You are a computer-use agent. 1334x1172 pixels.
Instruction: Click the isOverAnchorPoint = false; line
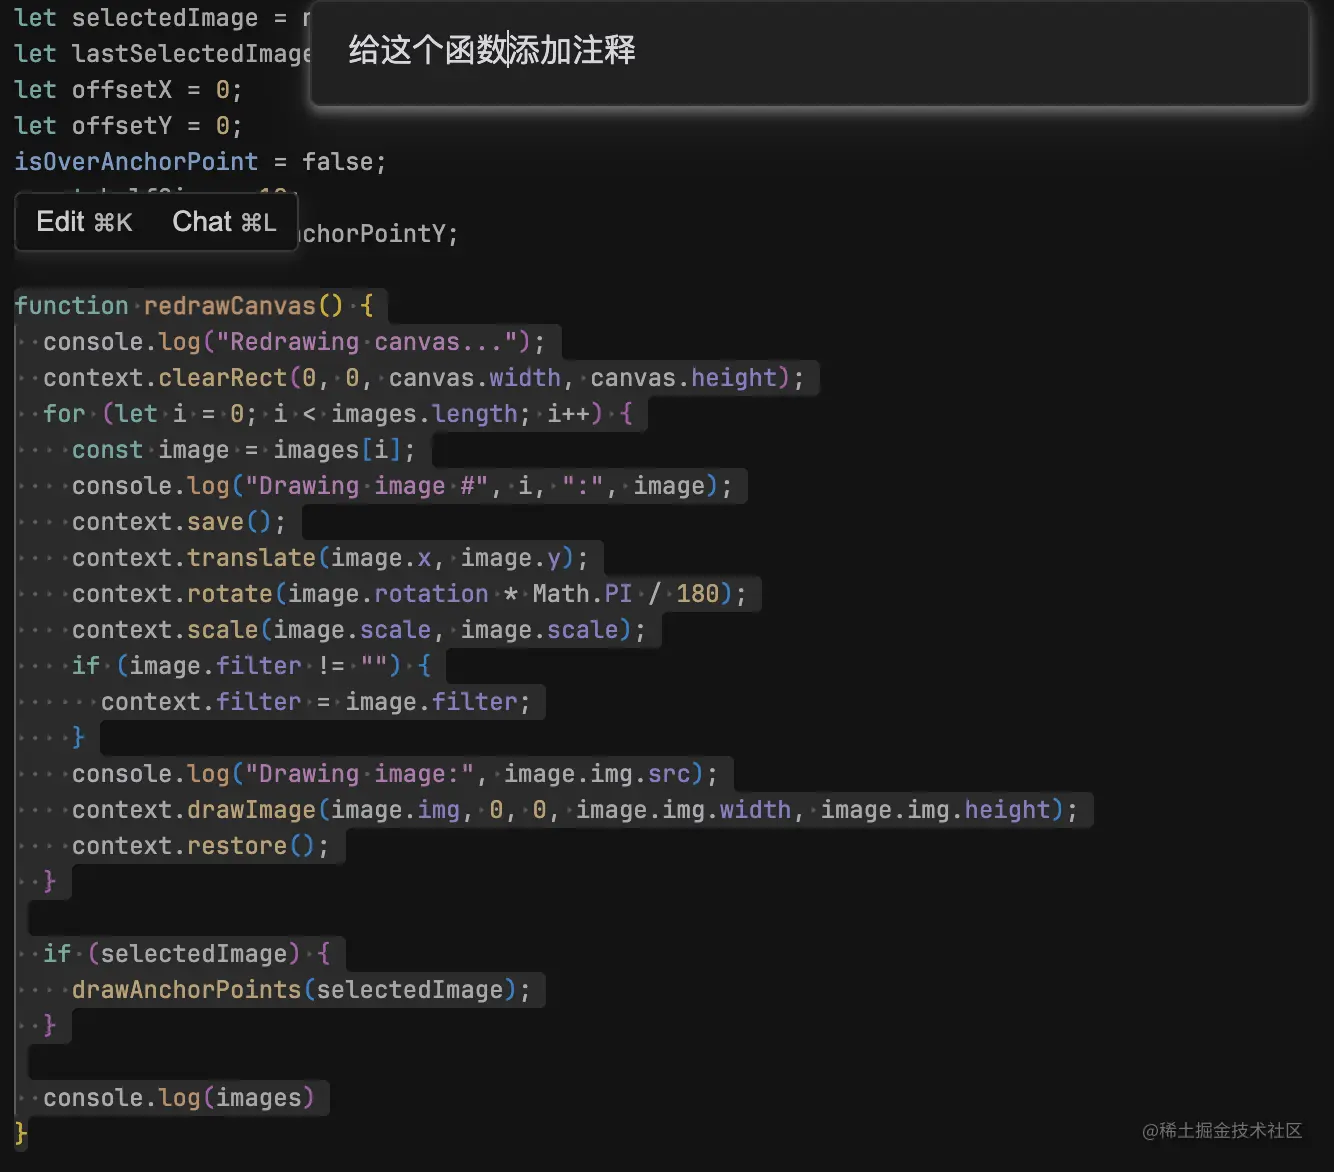pyautogui.click(x=200, y=162)
